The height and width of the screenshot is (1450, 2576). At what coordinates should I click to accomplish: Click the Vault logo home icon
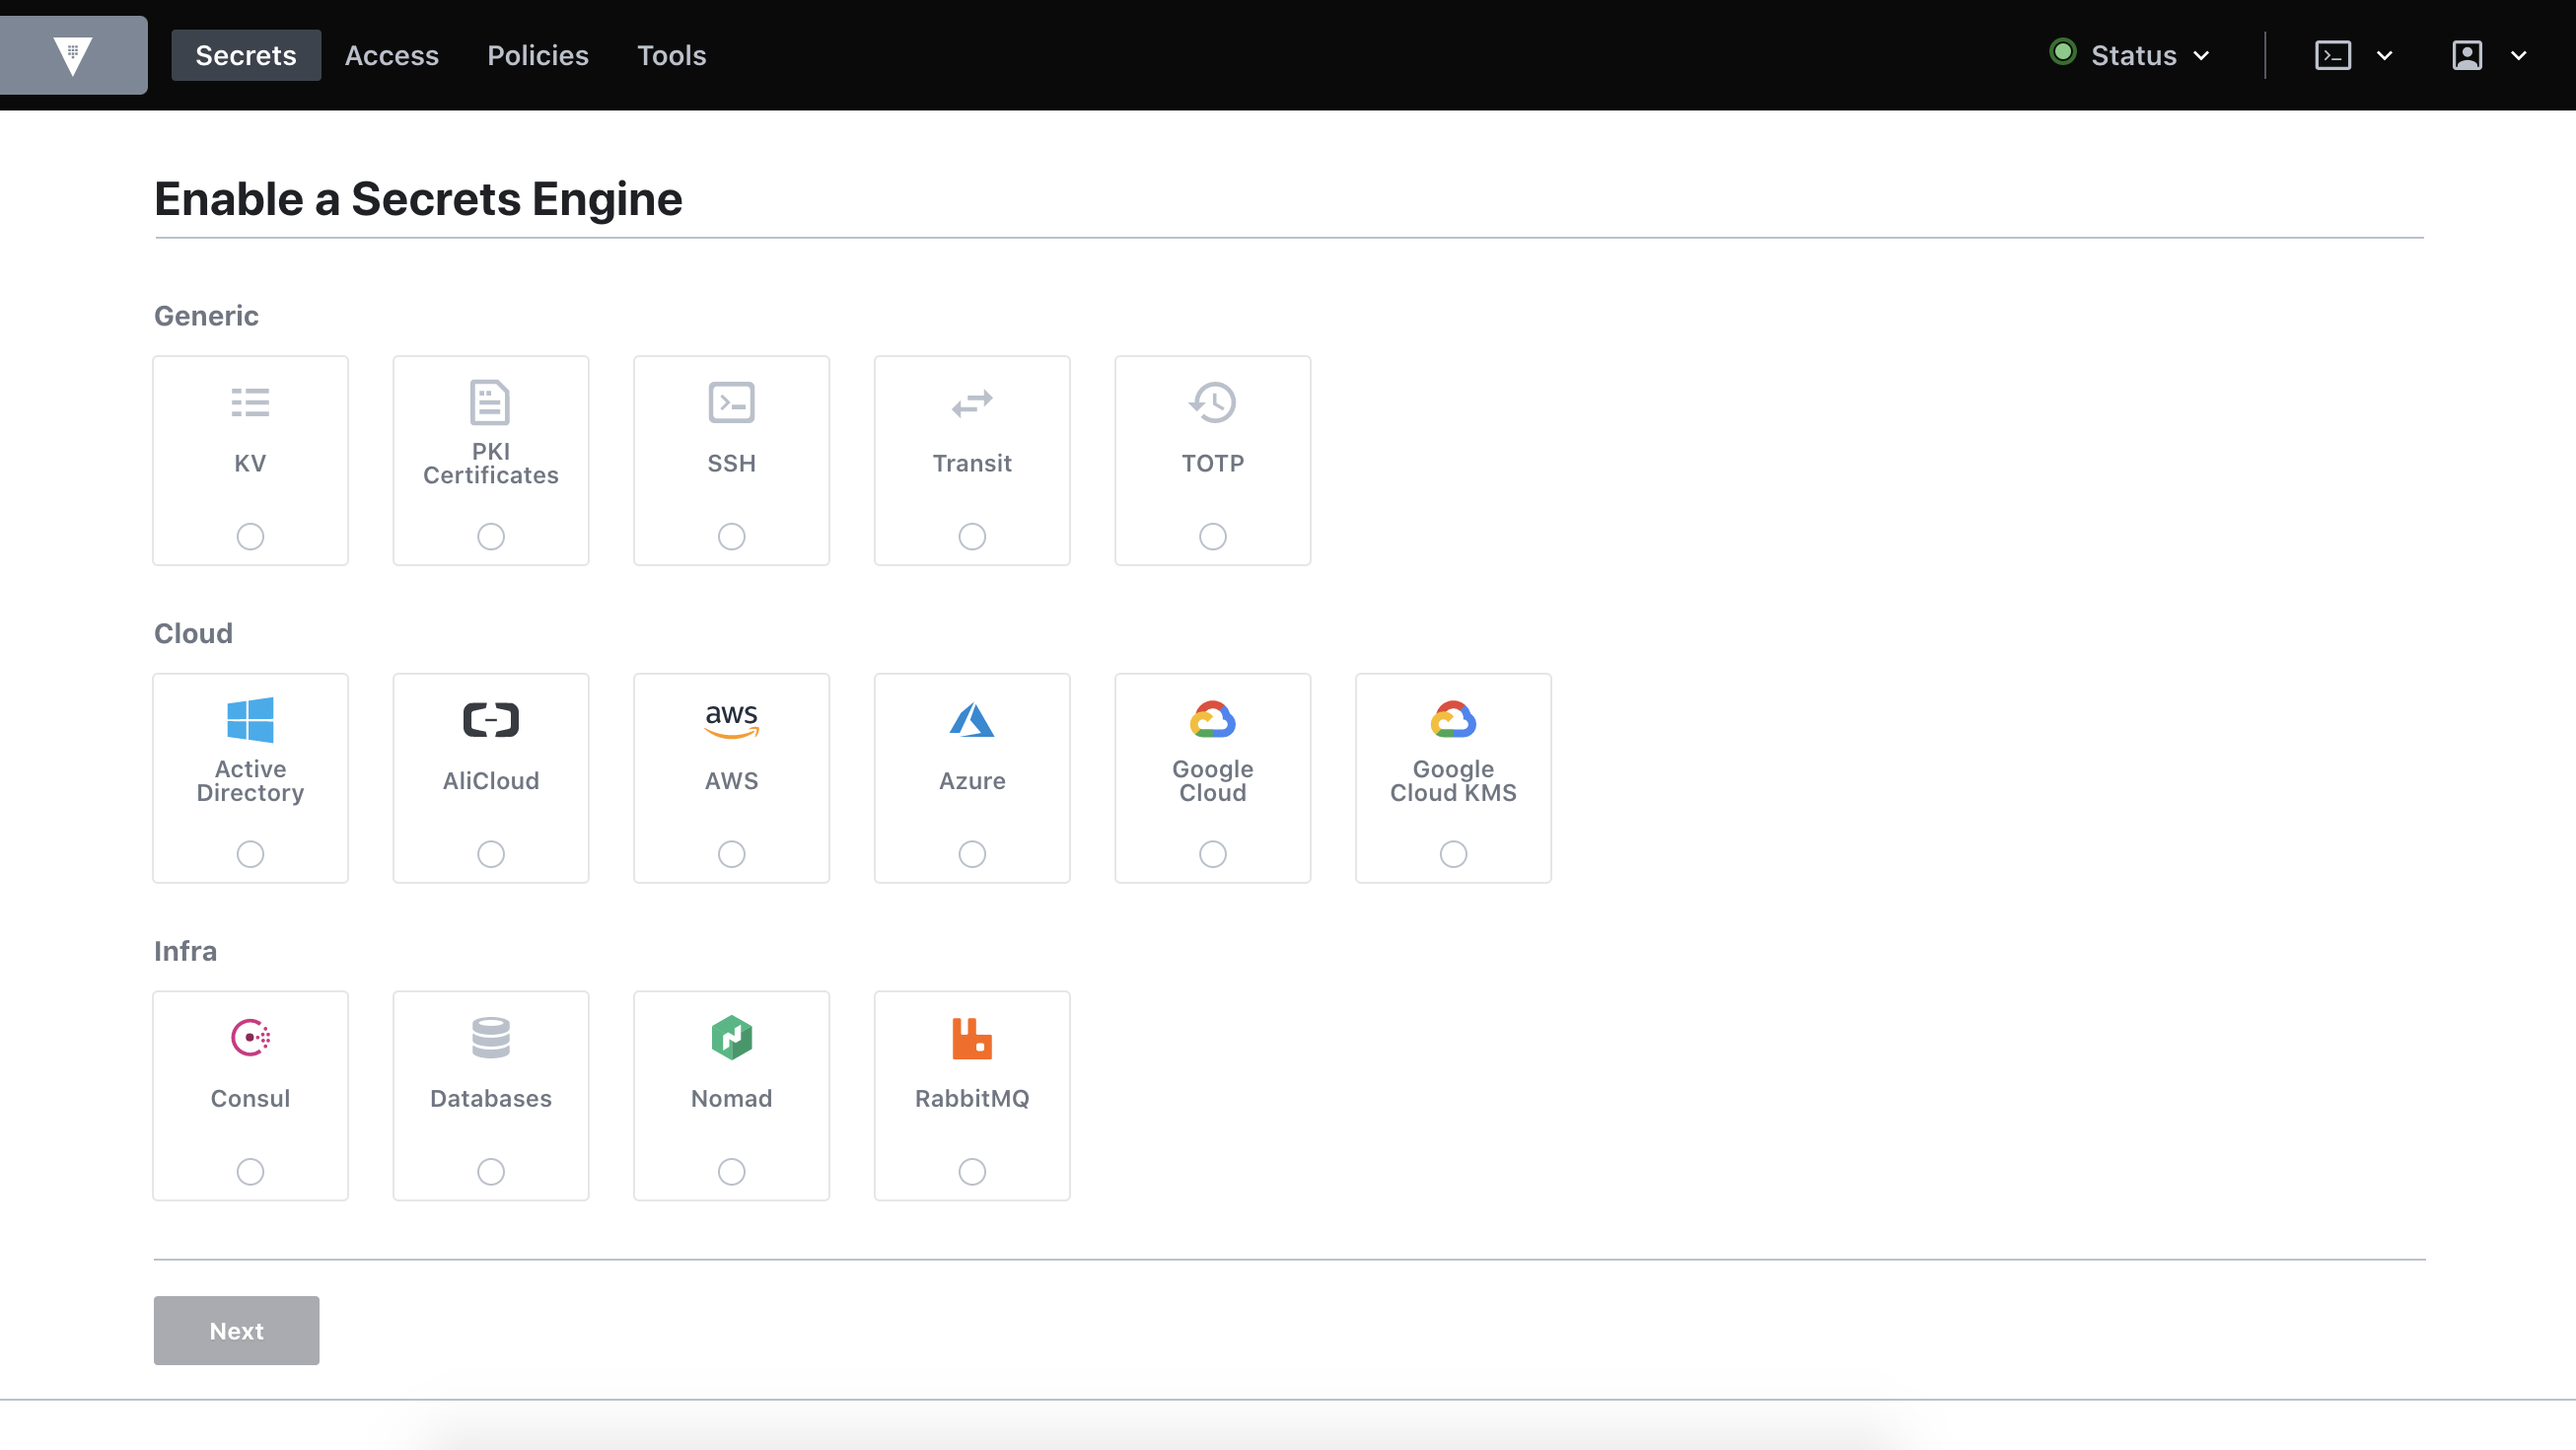(x=73, y=55)
